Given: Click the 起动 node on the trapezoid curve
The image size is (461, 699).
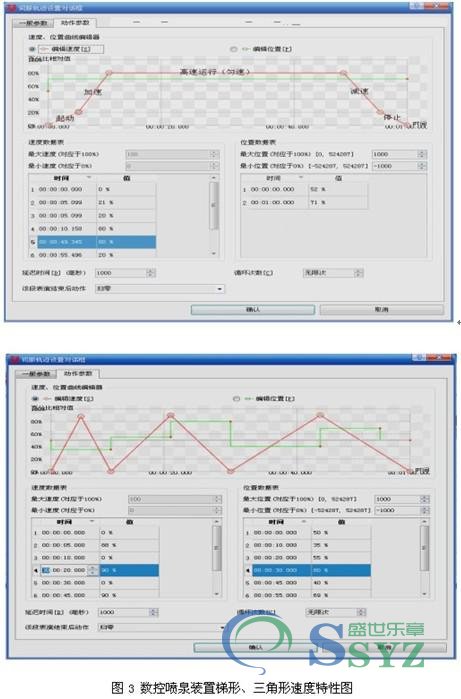Looking at the screenshot, I should [78, 112].
